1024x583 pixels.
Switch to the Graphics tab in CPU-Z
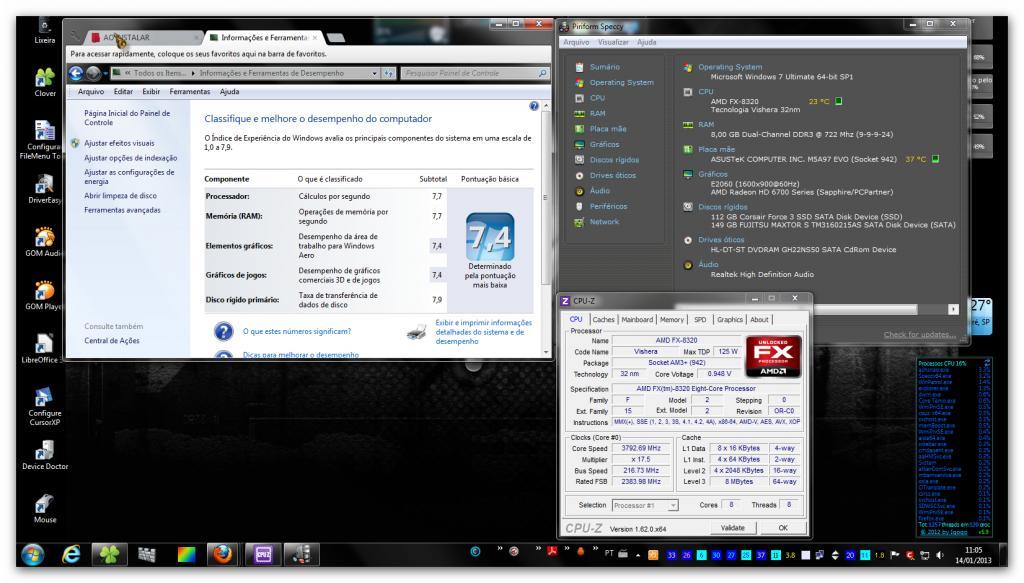click(730, 320)
